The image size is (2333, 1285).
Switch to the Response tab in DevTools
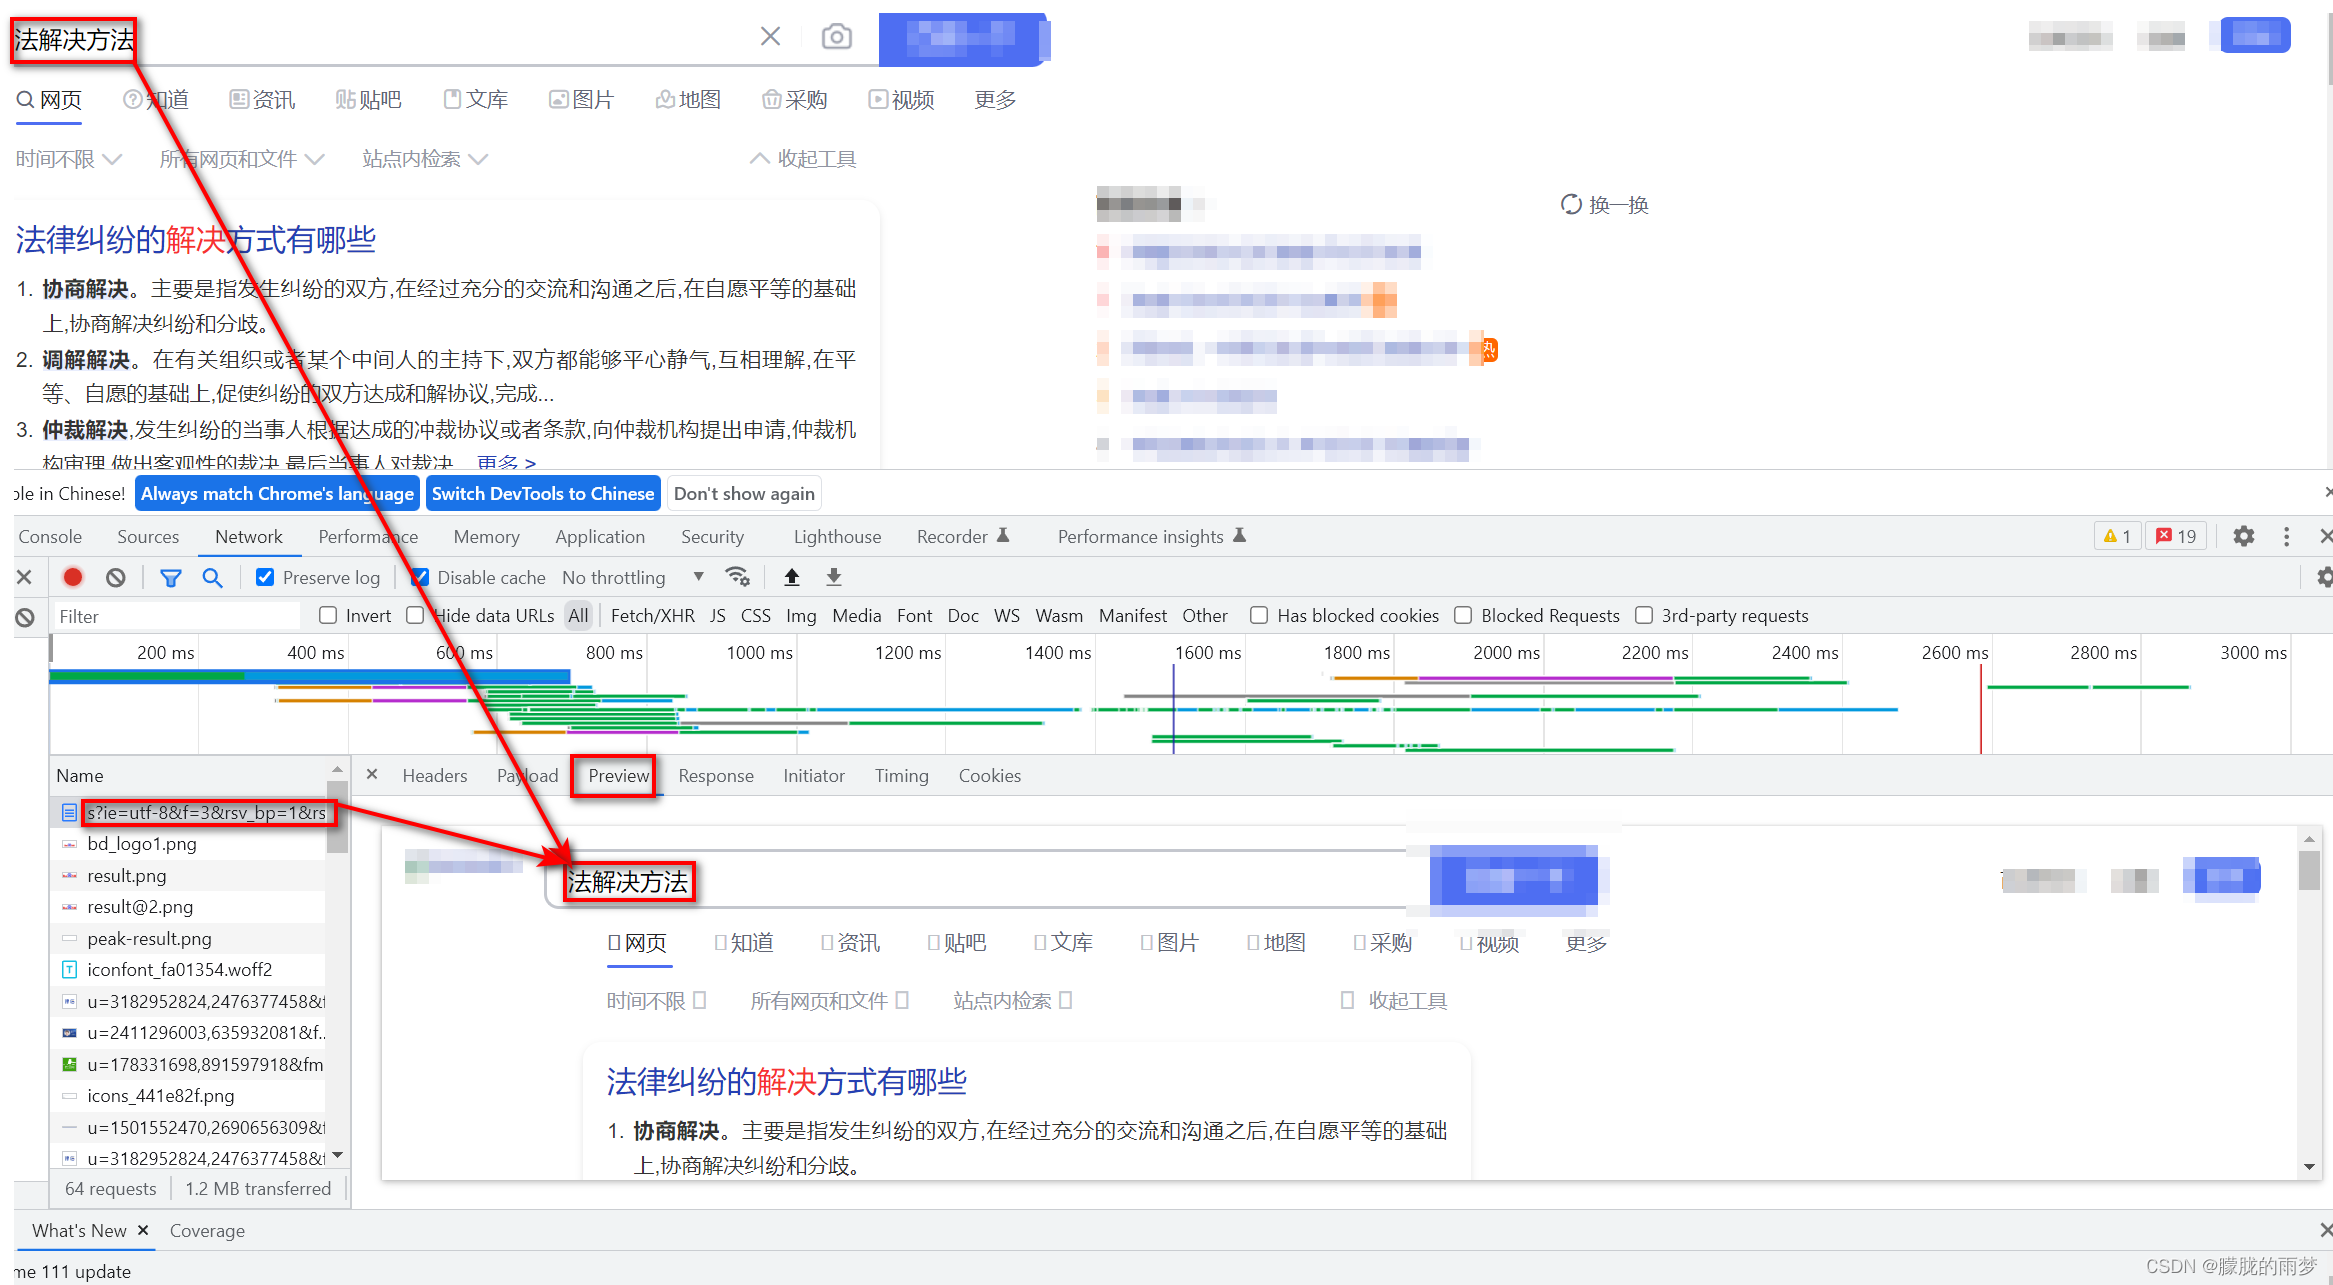715,775
